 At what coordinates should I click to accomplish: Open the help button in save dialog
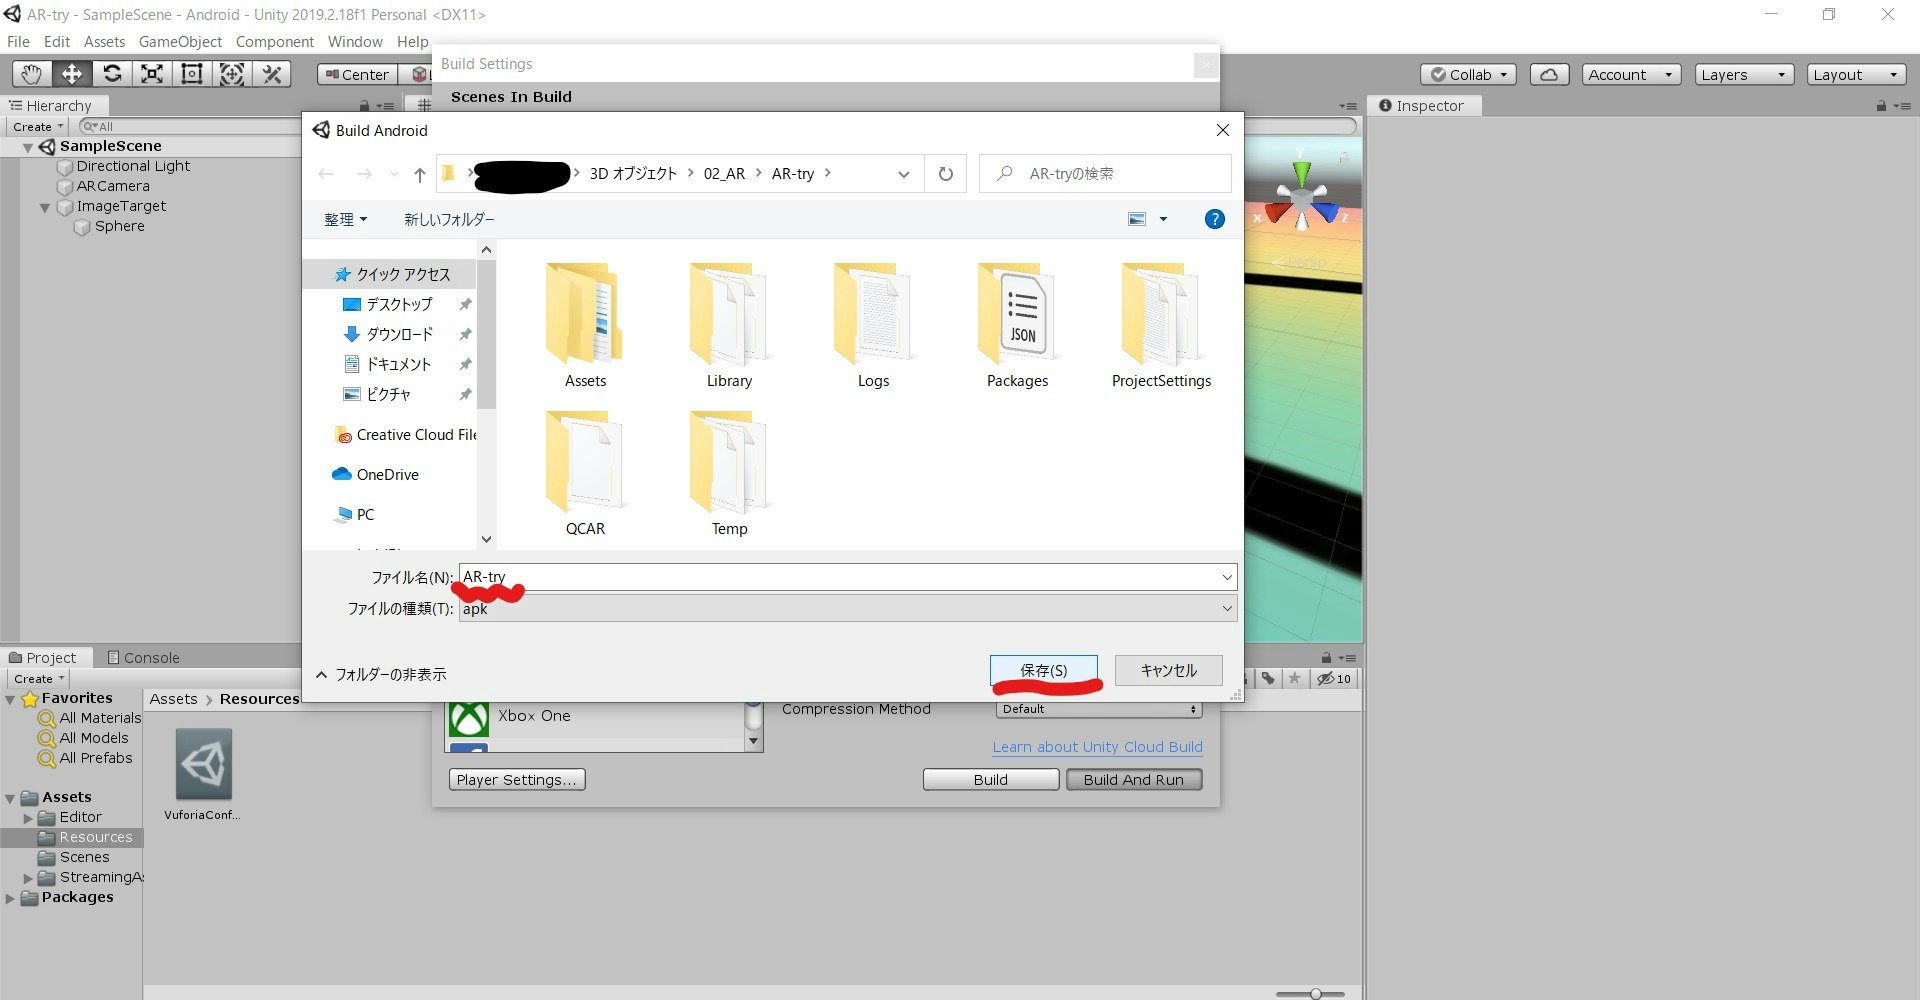1215,219
